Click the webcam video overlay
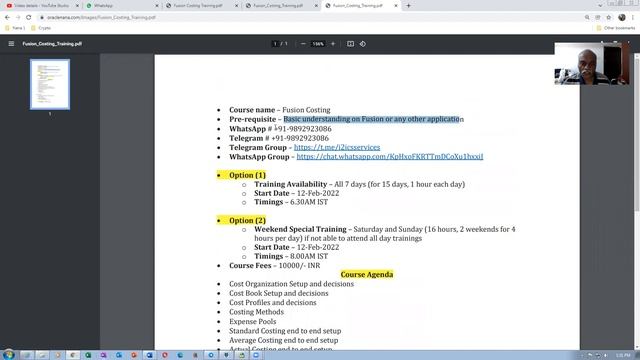 (591, 64)
